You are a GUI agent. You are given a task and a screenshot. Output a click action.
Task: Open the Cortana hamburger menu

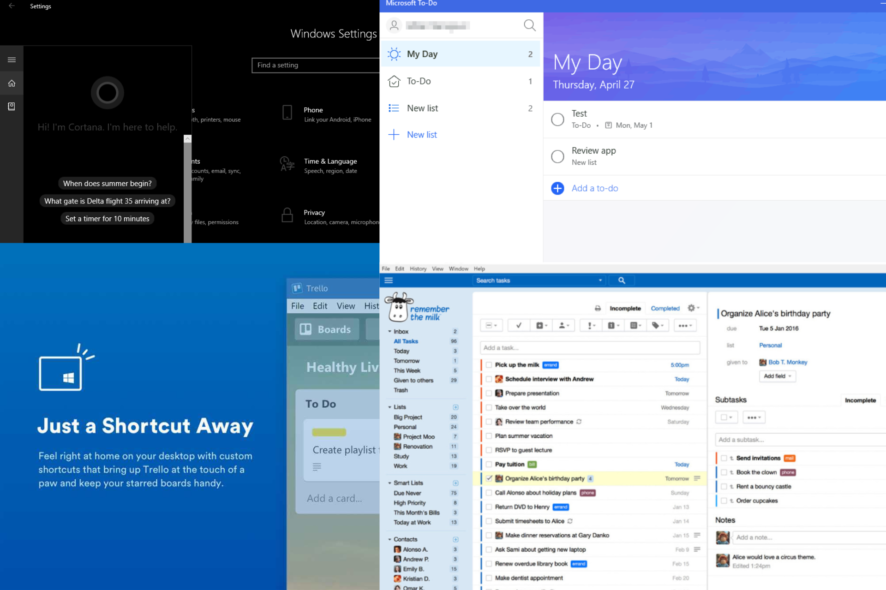(x=11, y=59)
